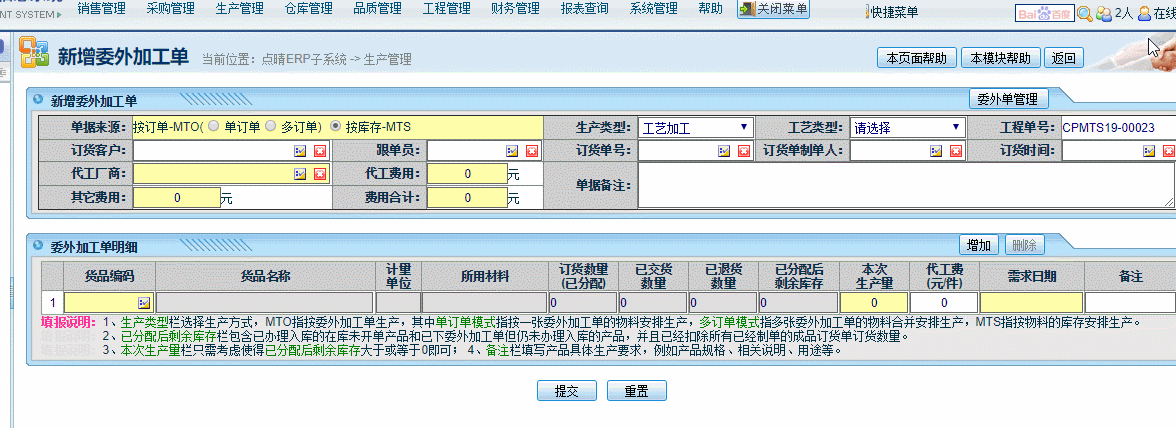
Task: Click the 关闭菜单 button
Action: (x=773, y=9)
